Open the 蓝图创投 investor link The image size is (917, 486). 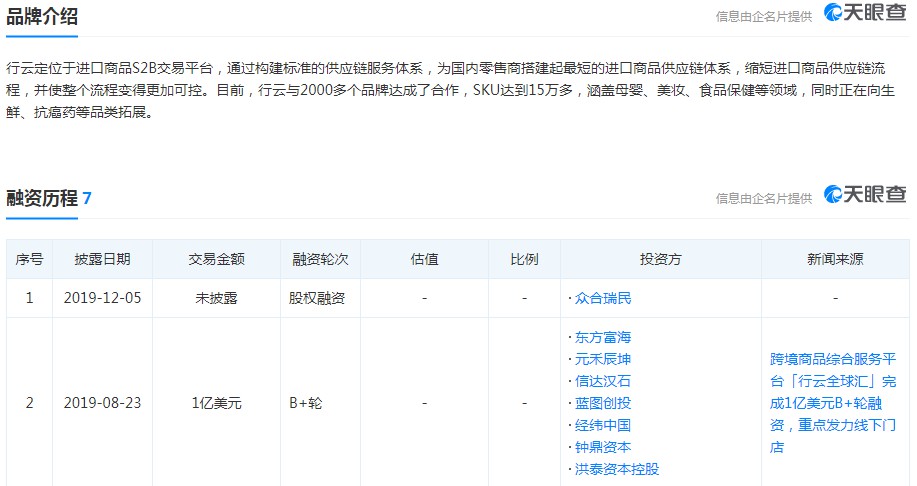[602, 403]
